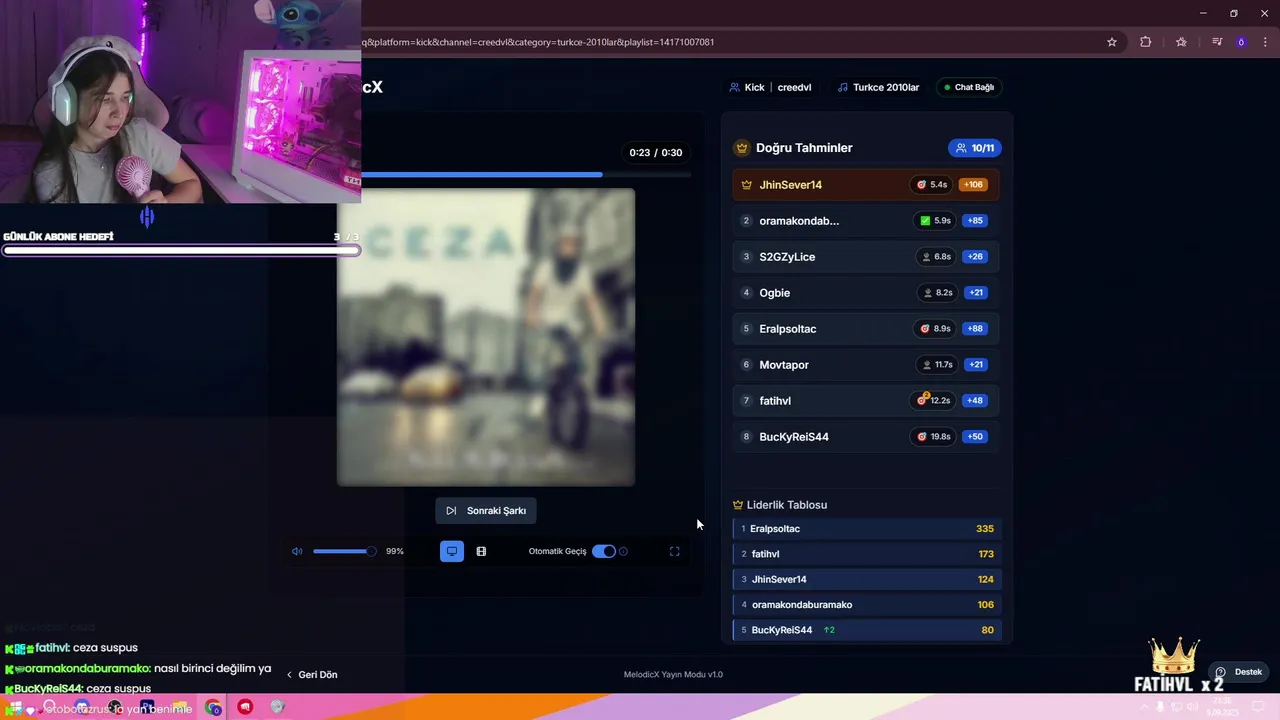Click the +106 points badge

(x=973, y=184)
